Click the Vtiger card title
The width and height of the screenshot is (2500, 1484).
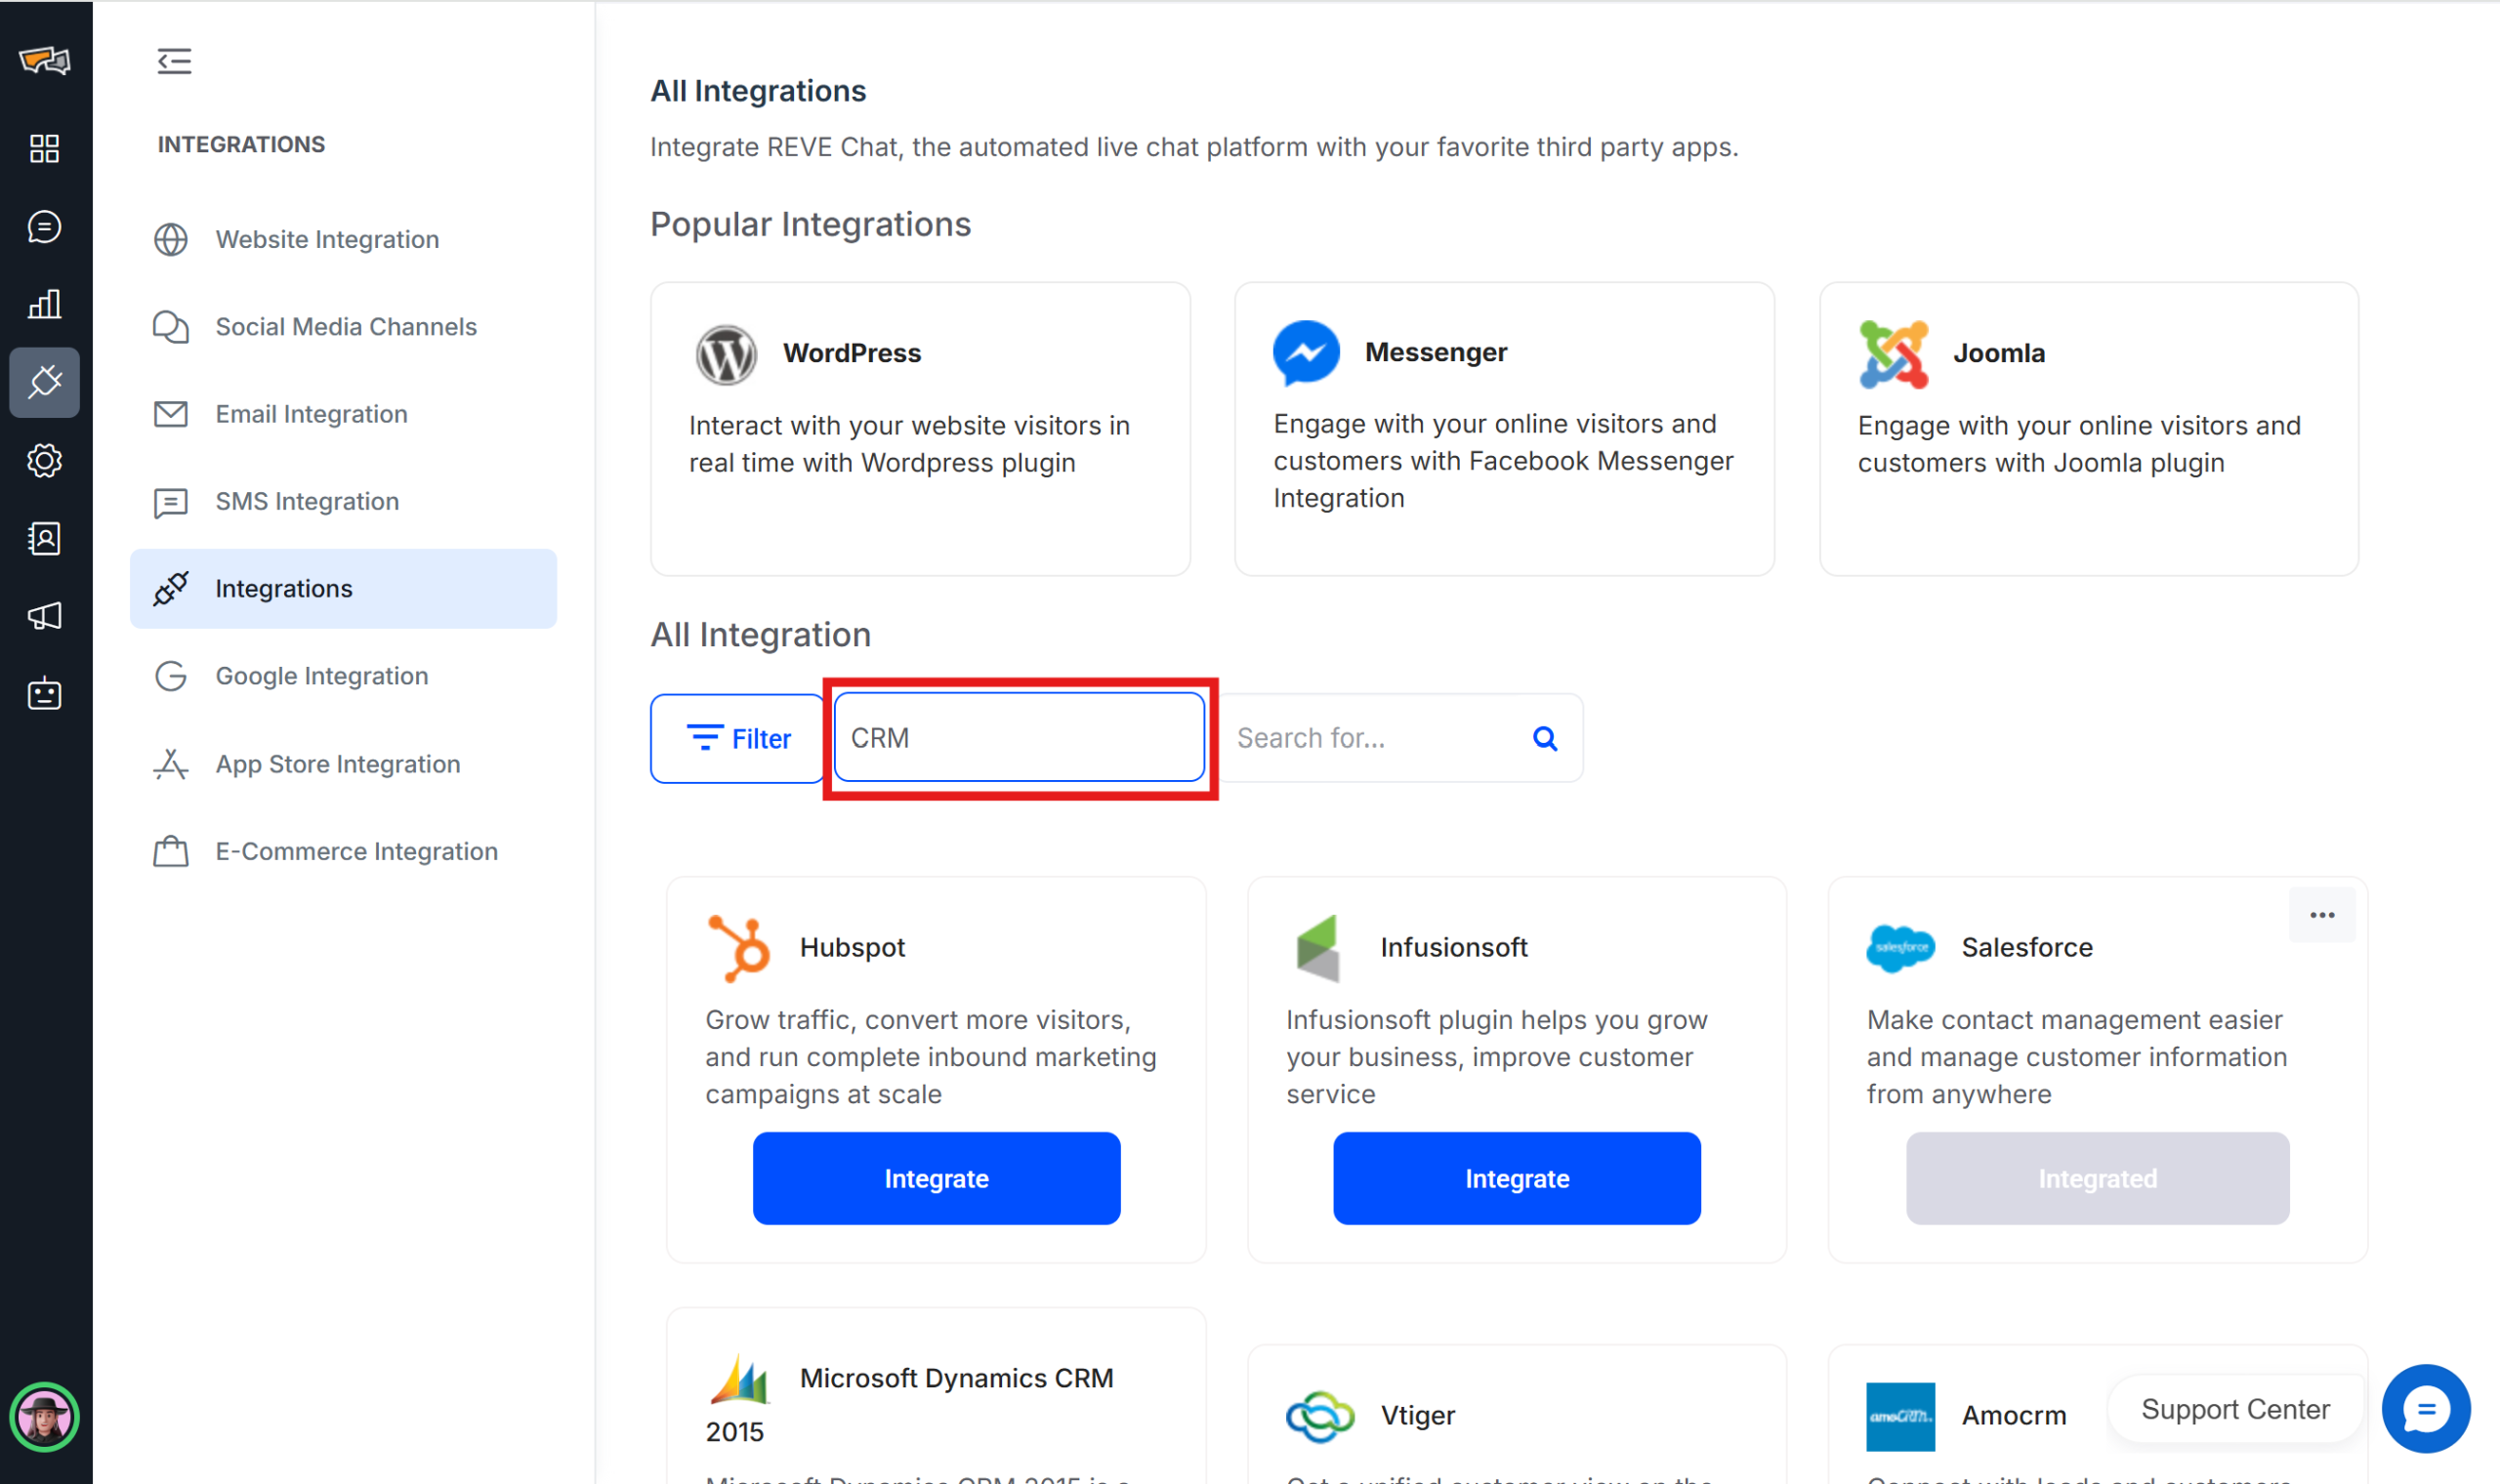[x=1418, y=1416]
